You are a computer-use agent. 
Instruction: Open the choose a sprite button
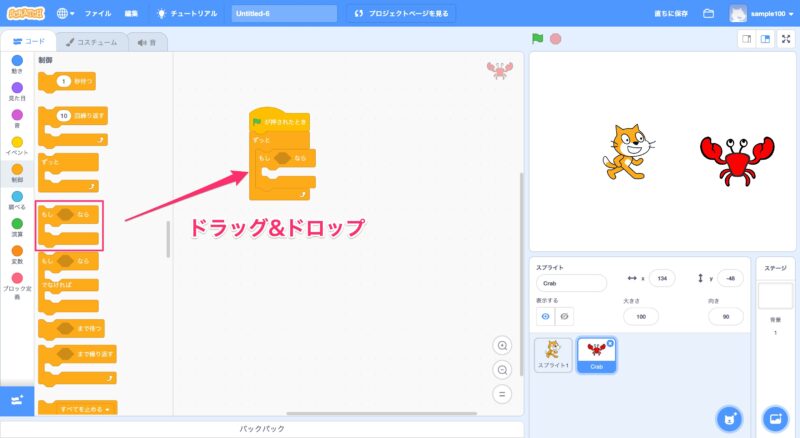(x=729, y=417)
